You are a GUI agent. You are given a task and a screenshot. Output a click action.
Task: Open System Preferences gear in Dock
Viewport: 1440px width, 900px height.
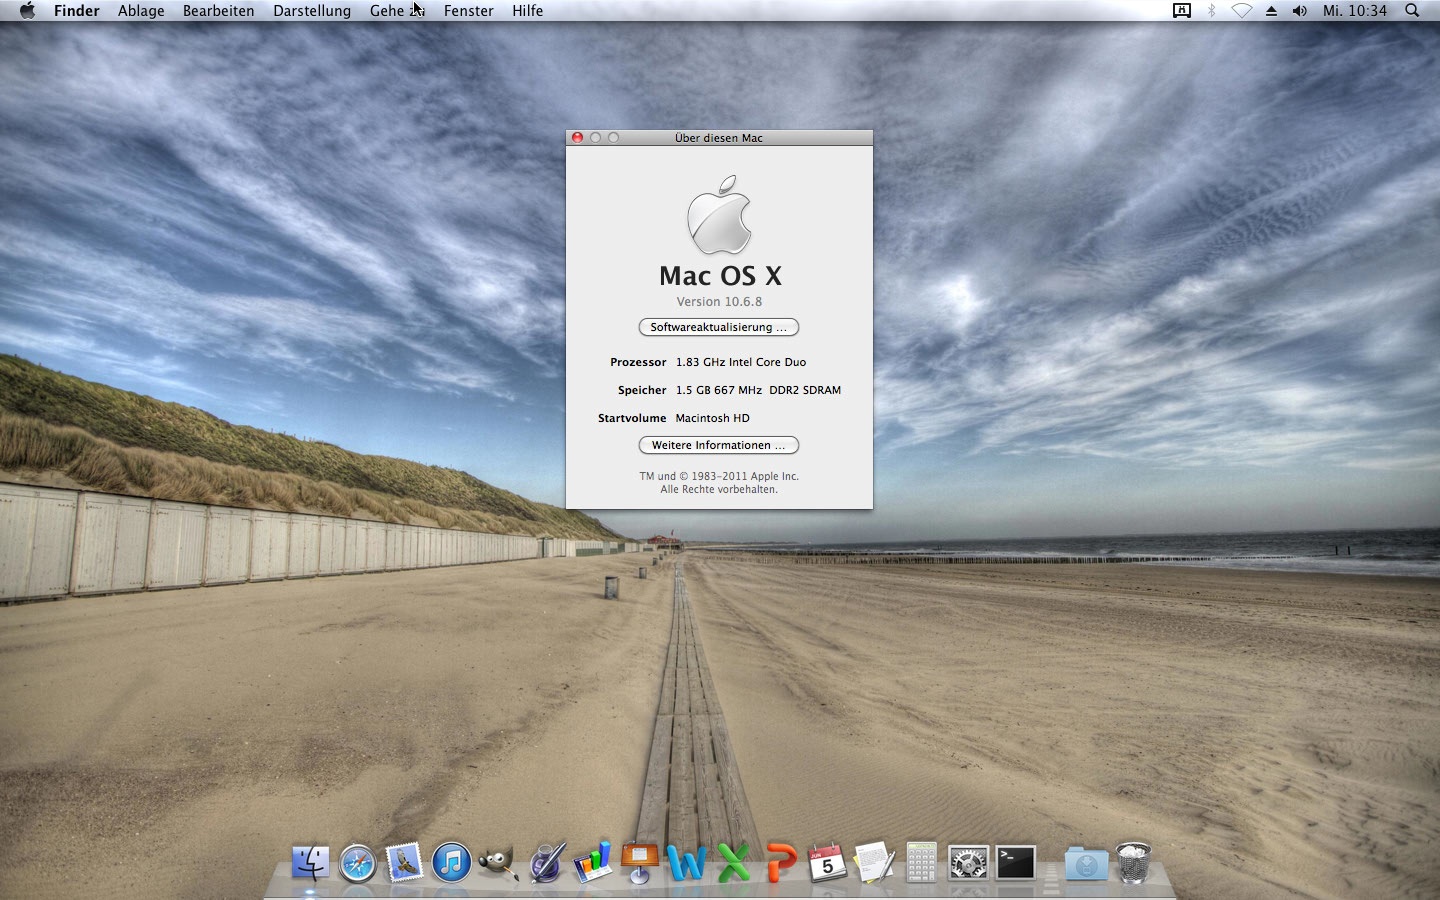pos(968,862)
